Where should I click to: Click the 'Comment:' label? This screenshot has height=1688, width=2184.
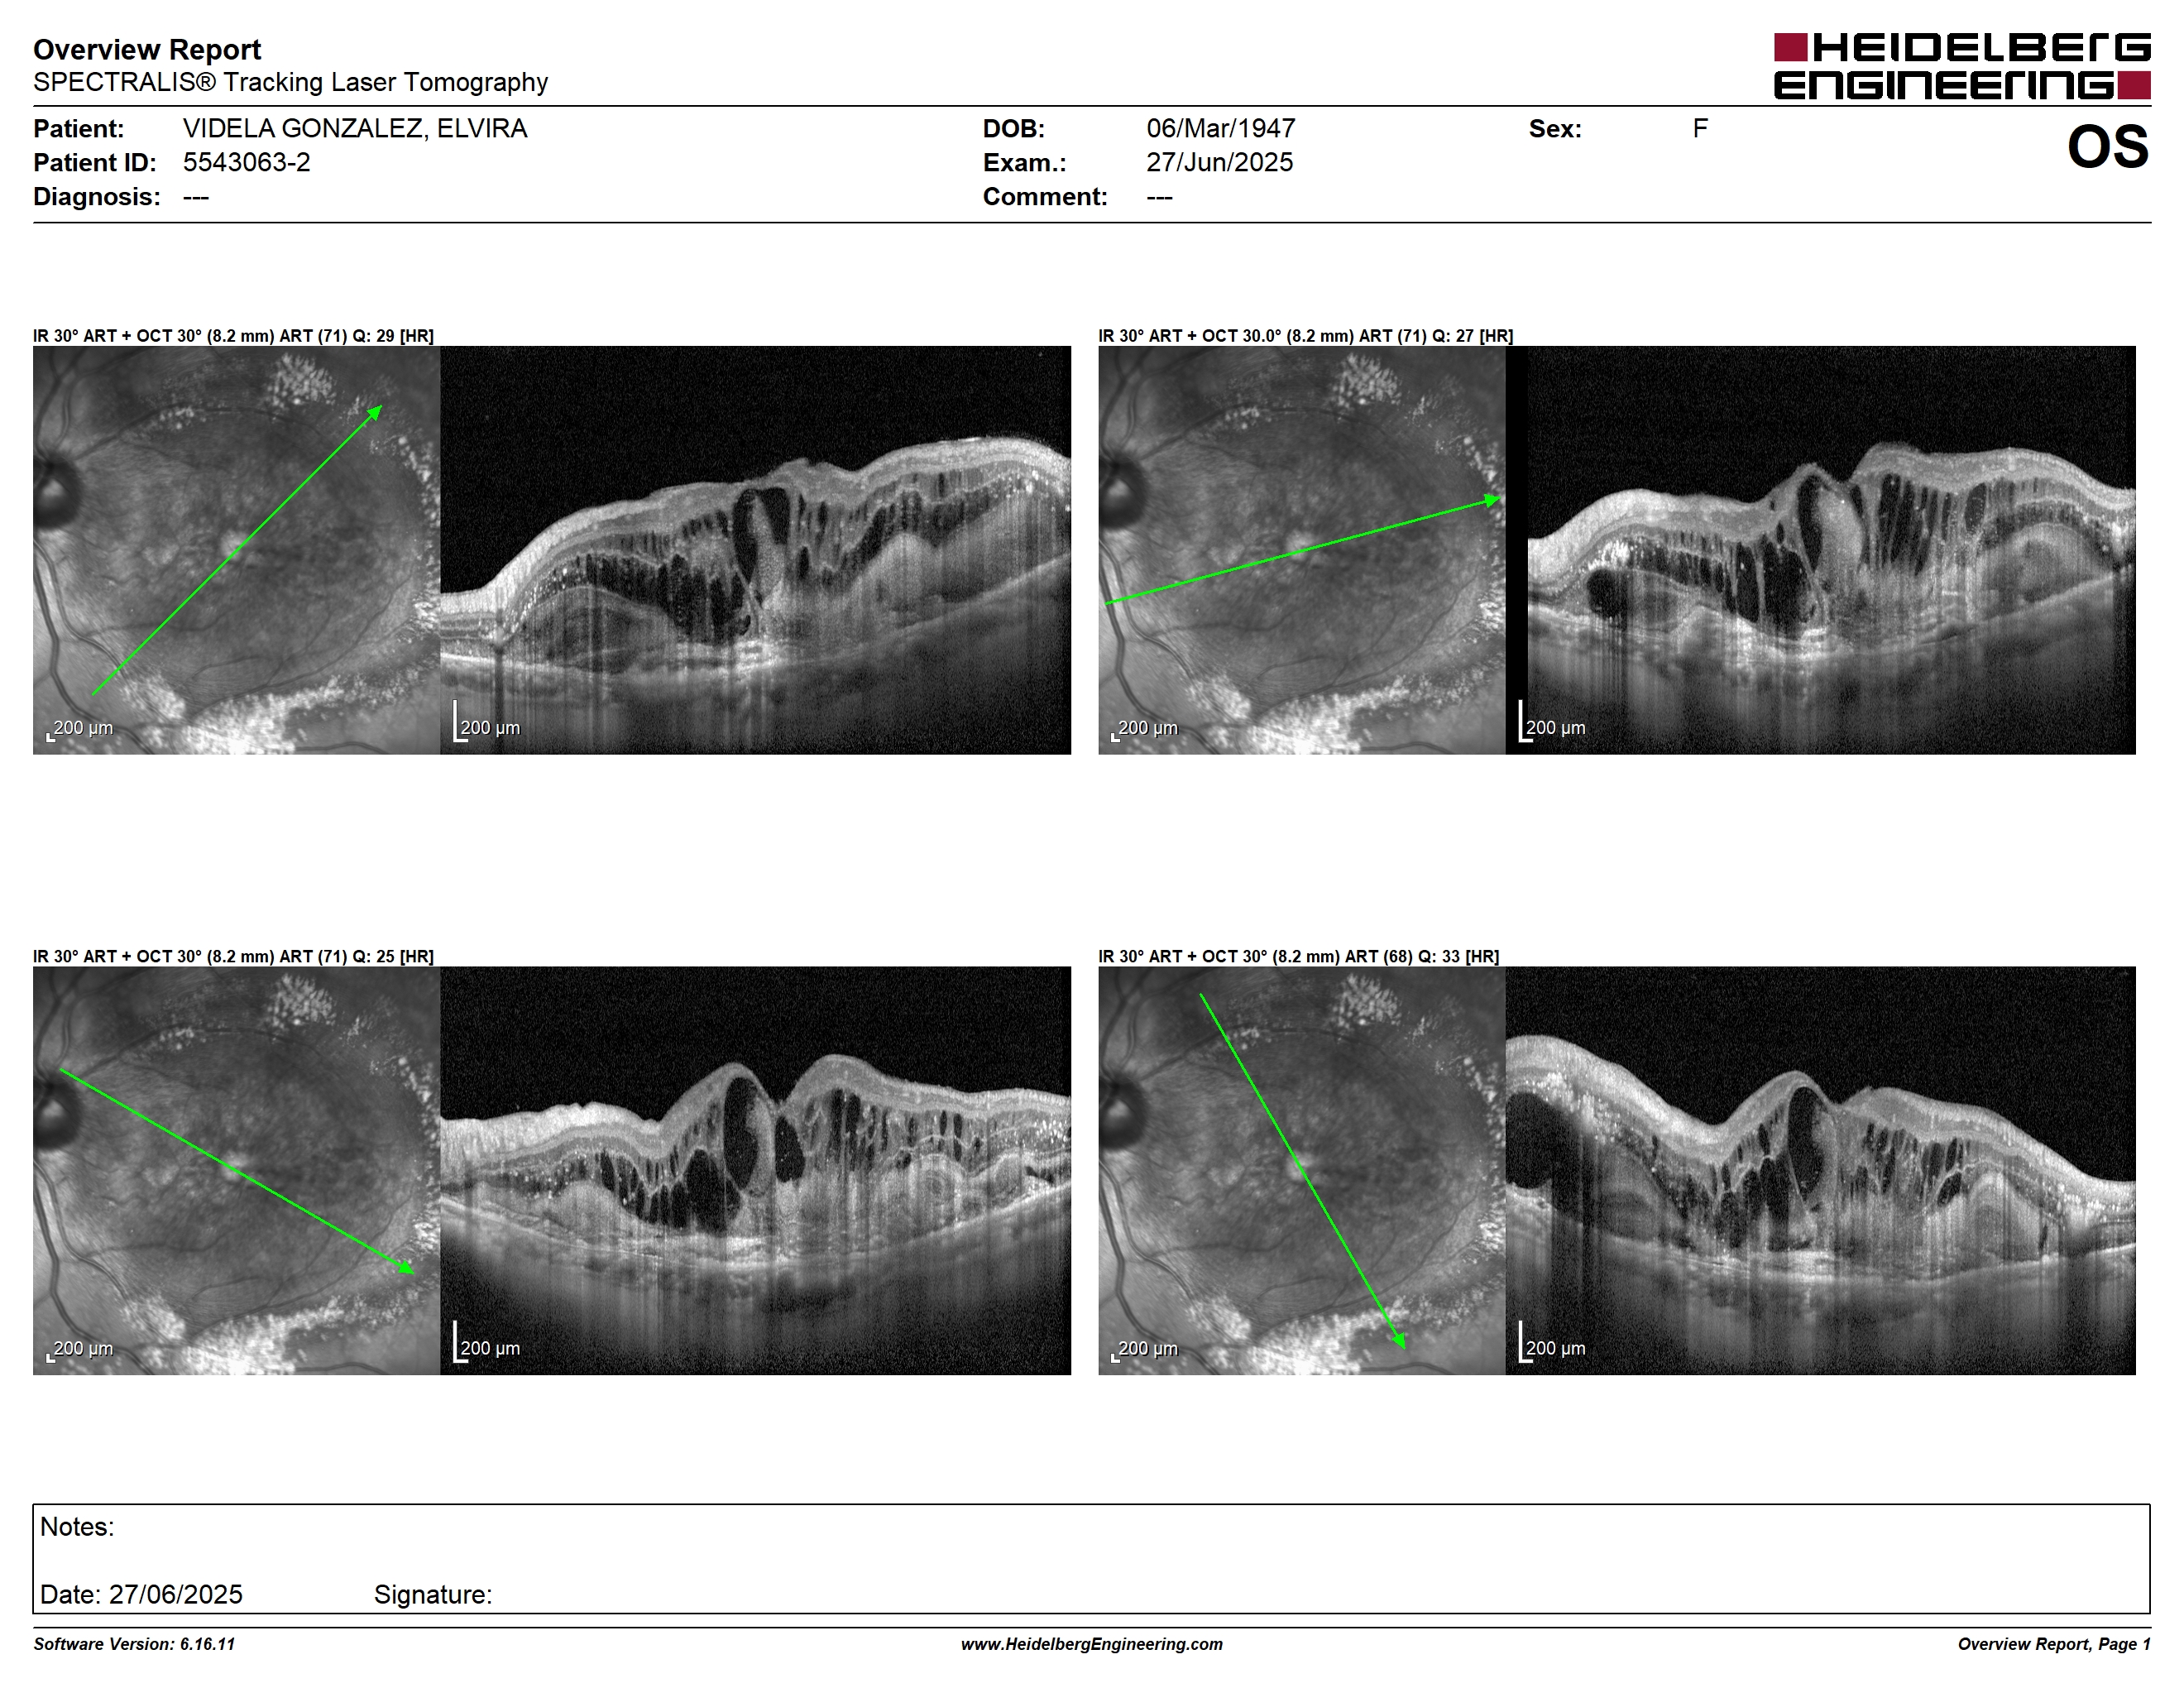(x=1045, y=197)
